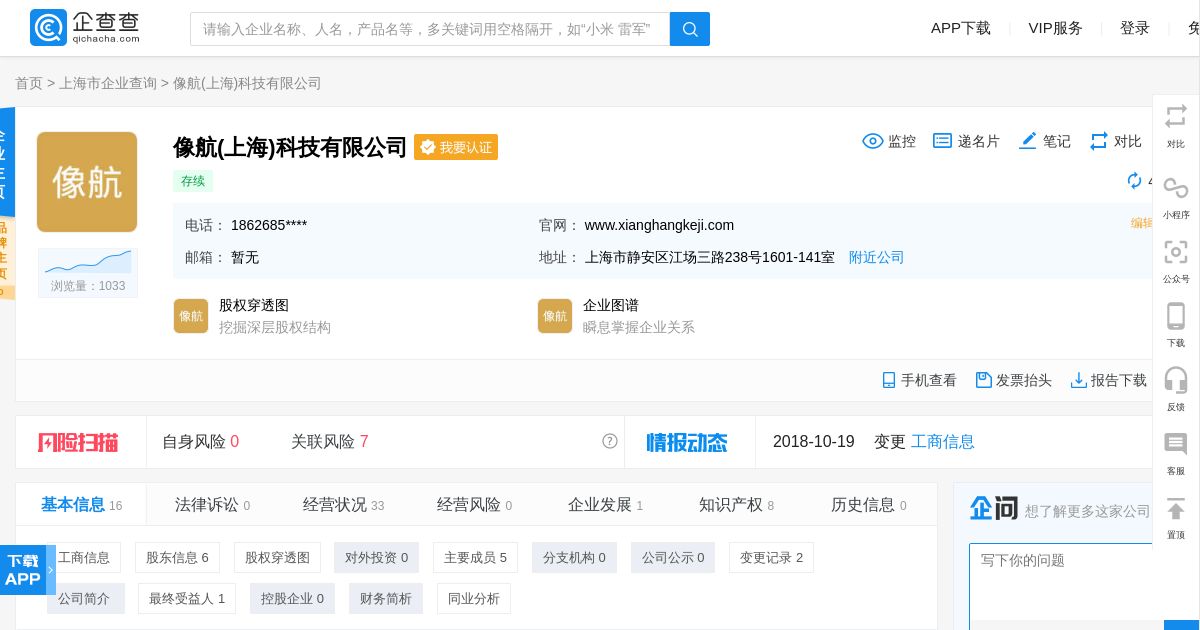Select 分支机构 0 sub-section
Viewport: 1200px width, 630px height.
point(574,557)
